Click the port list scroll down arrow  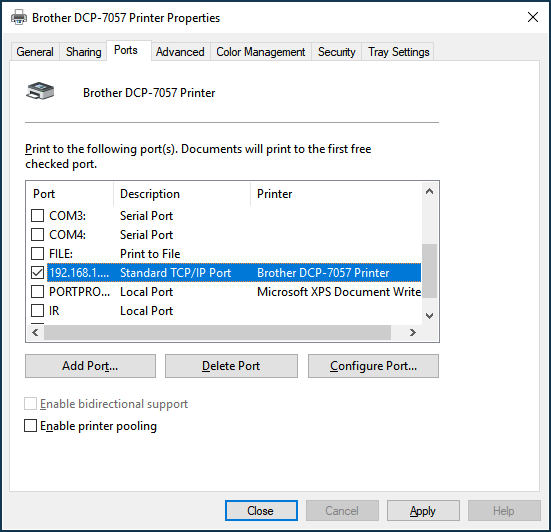(429, 316)
